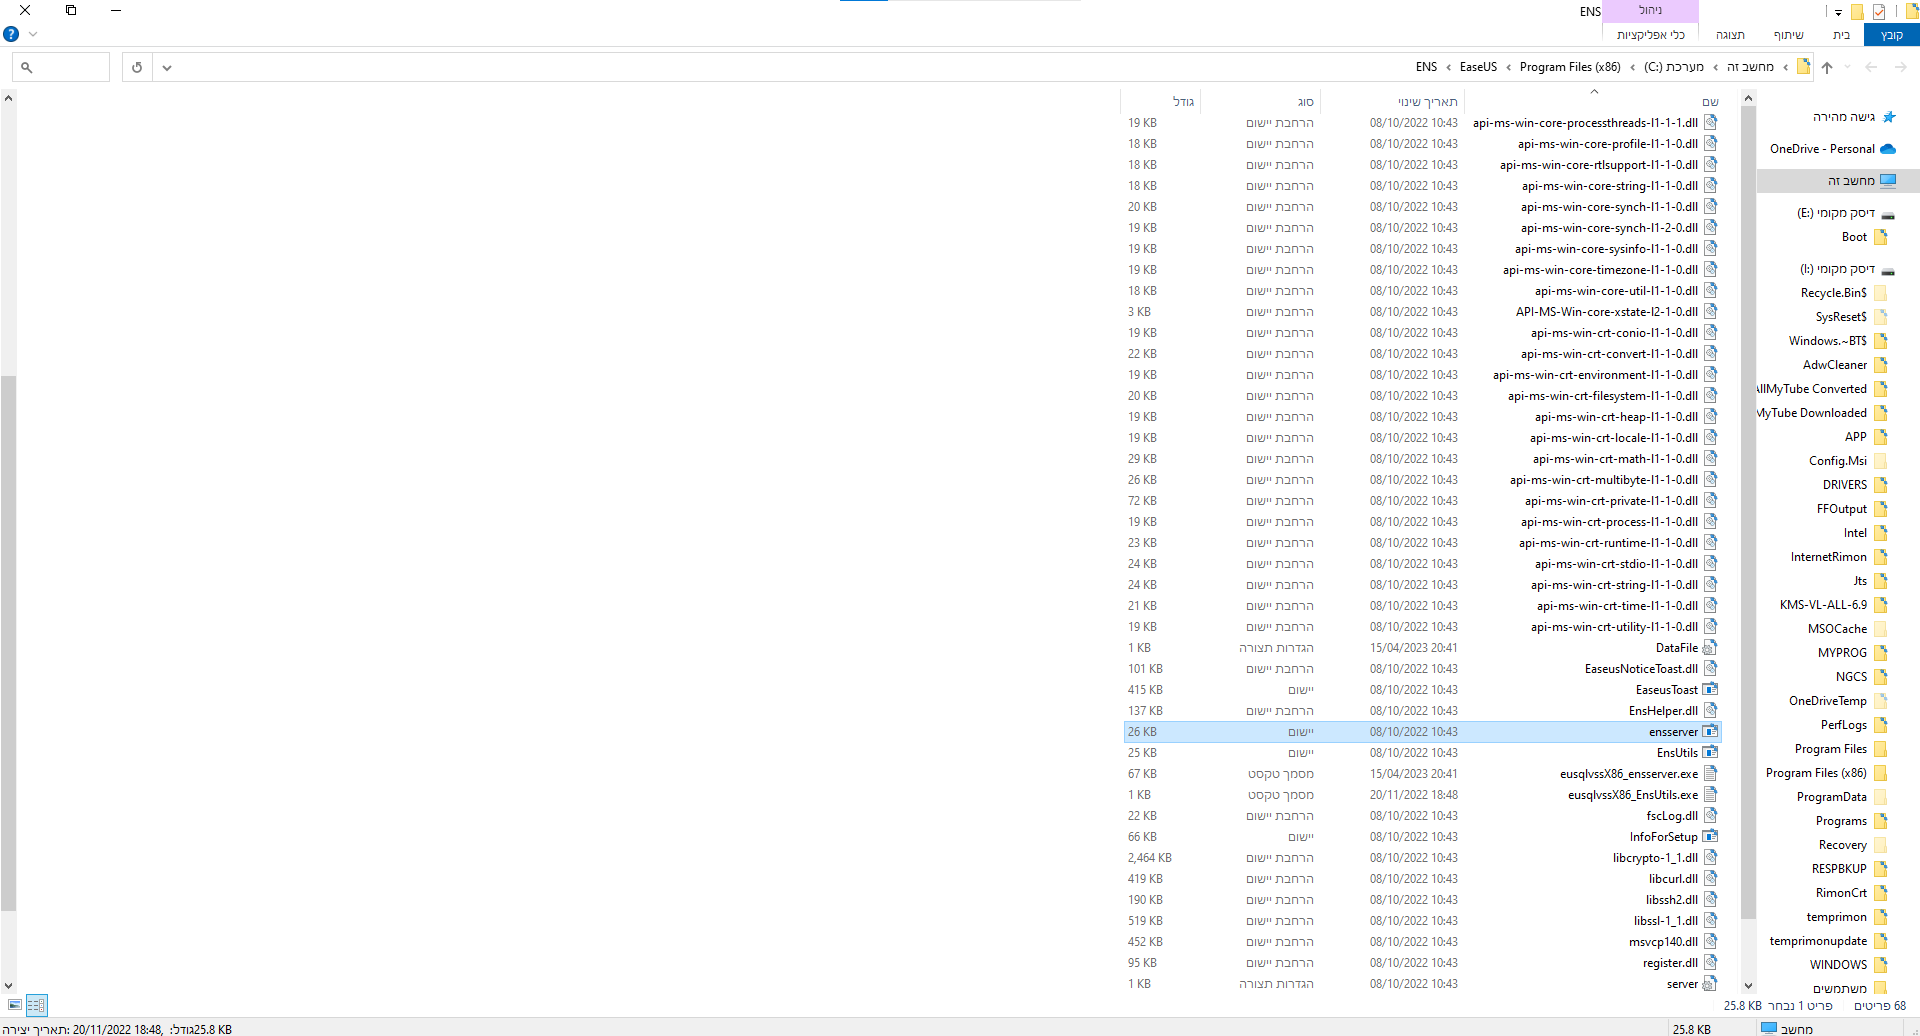Sort files by the Name (שם) column header
This screenshot has height=1036, width=1920.
pos(1594,101)
